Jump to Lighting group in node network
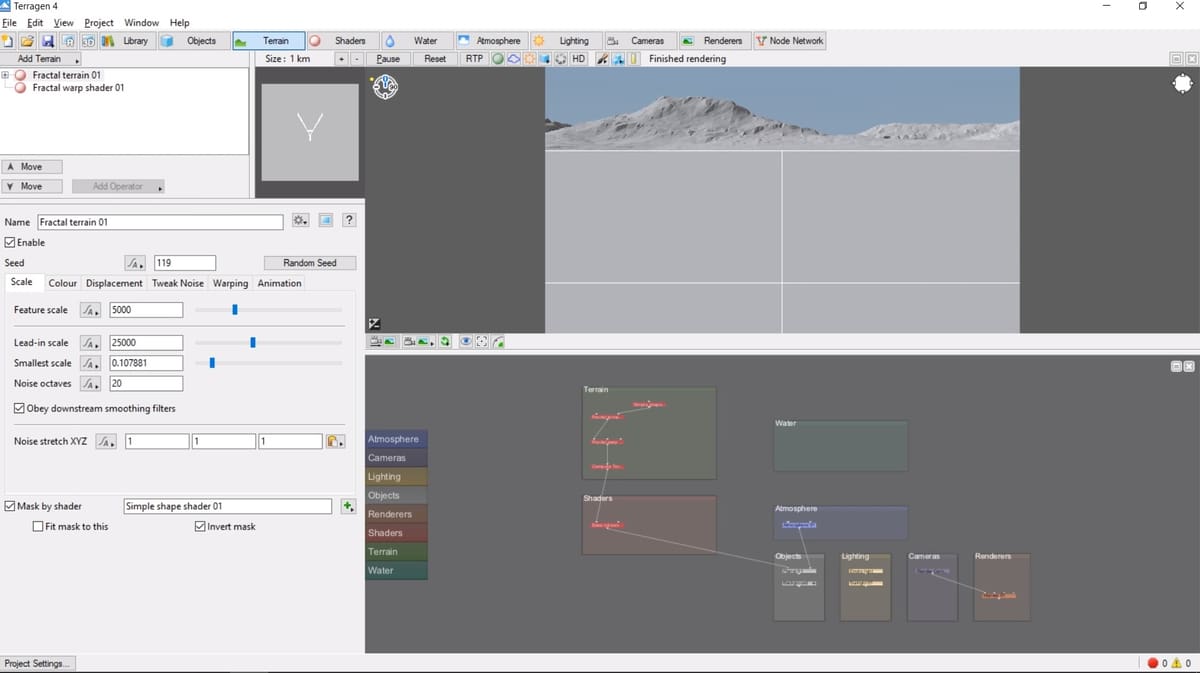 [x=397, y=477]
